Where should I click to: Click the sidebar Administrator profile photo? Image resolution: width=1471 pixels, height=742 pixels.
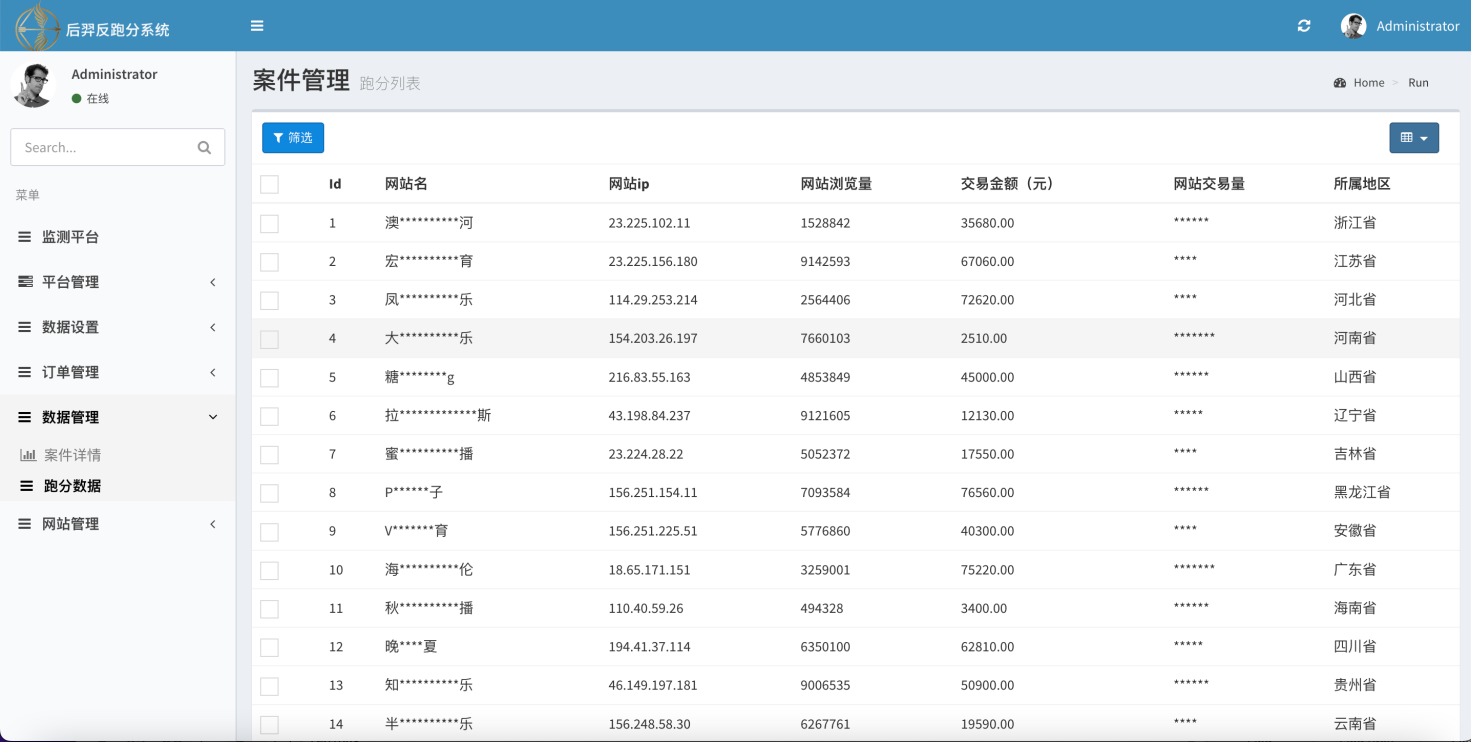click(35, 85)
